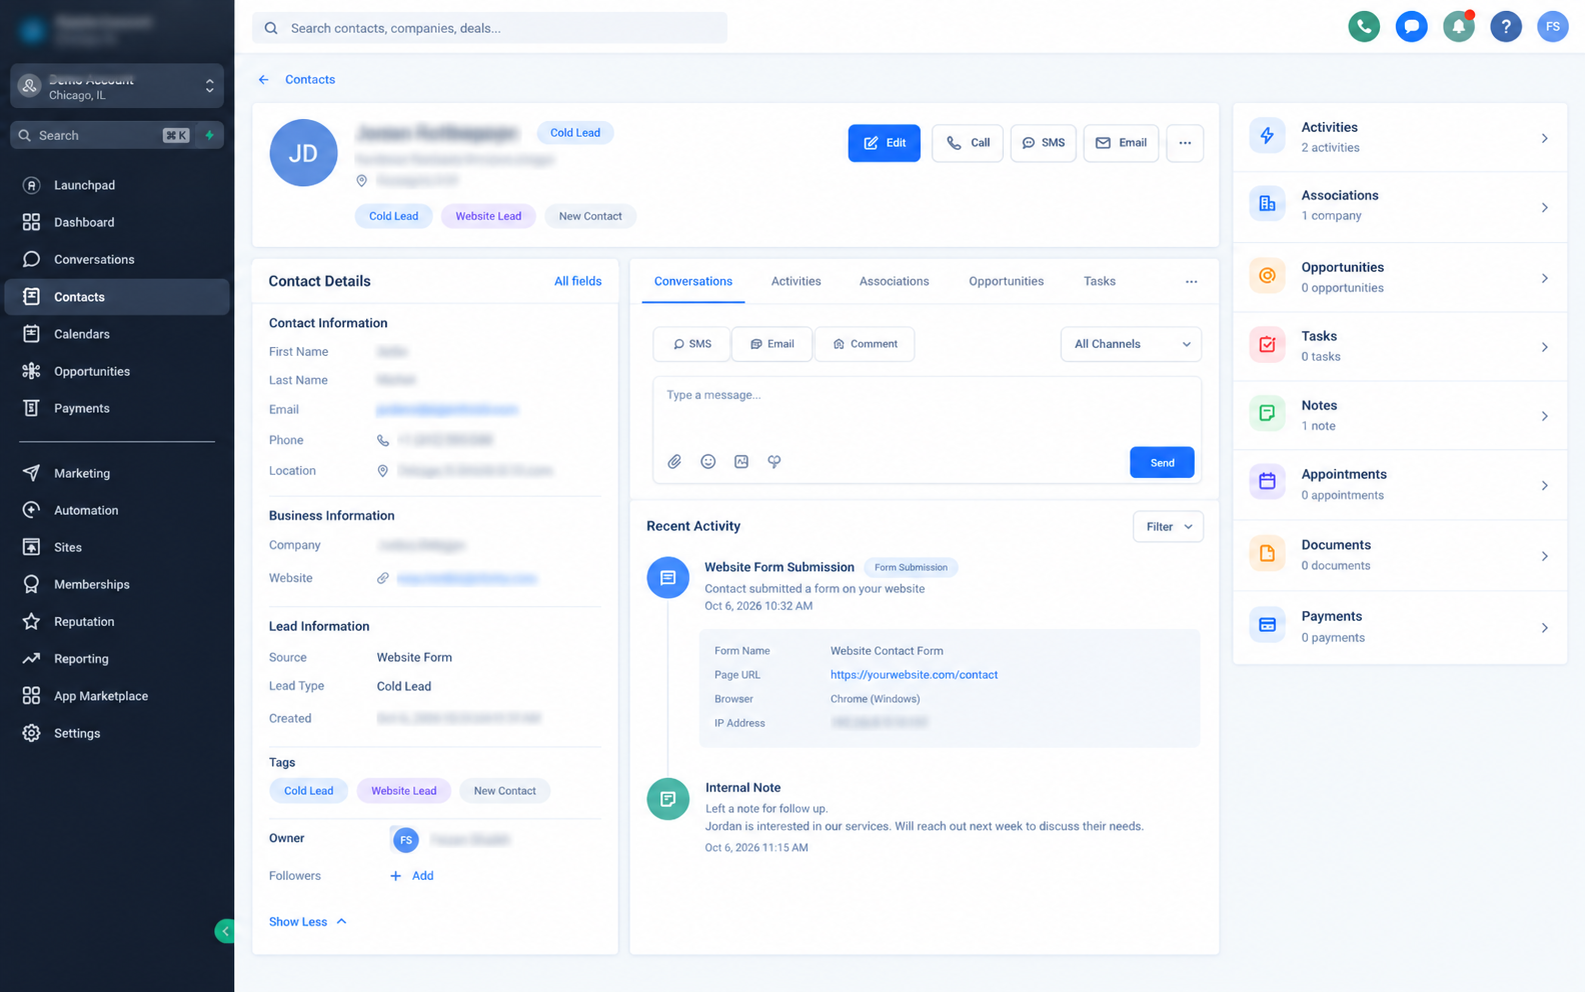Open the FS user profile avatar
This screenshot has height=992, width=1585.
(1553, 27)
